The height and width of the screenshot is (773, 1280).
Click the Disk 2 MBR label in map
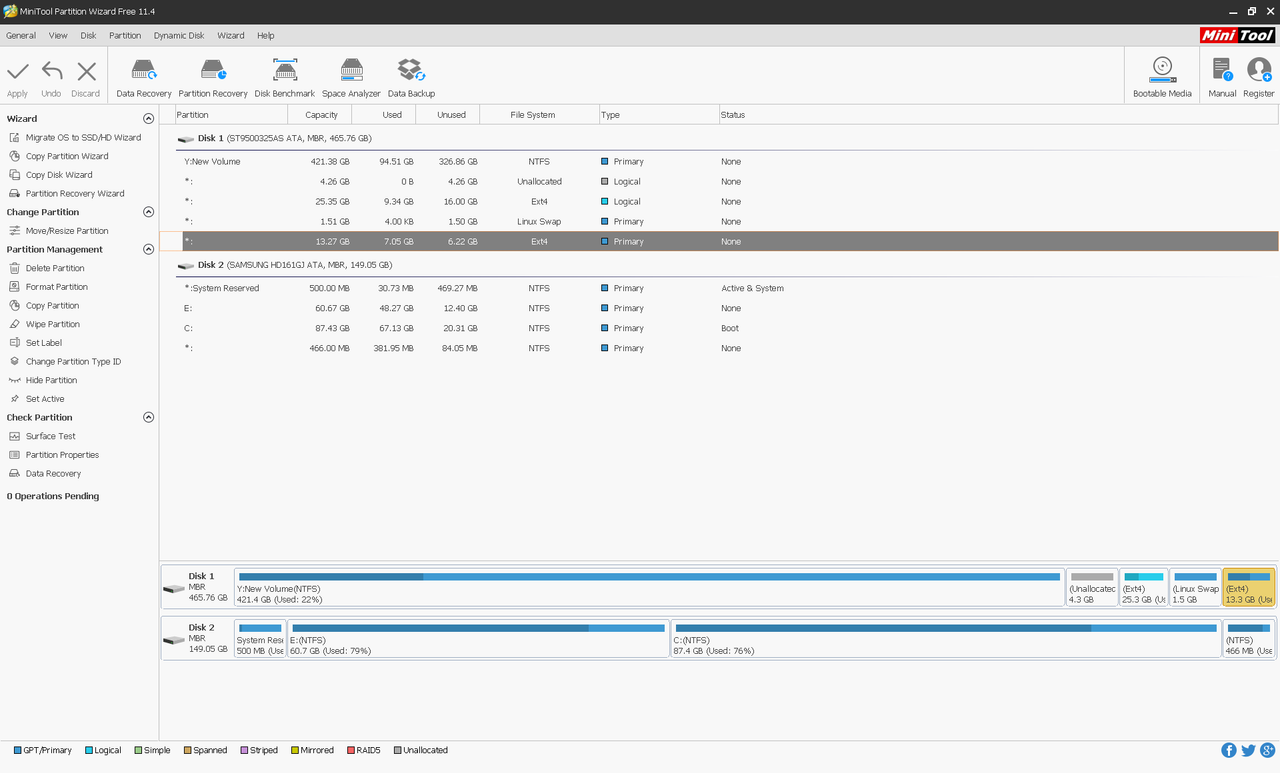[197, 638]
